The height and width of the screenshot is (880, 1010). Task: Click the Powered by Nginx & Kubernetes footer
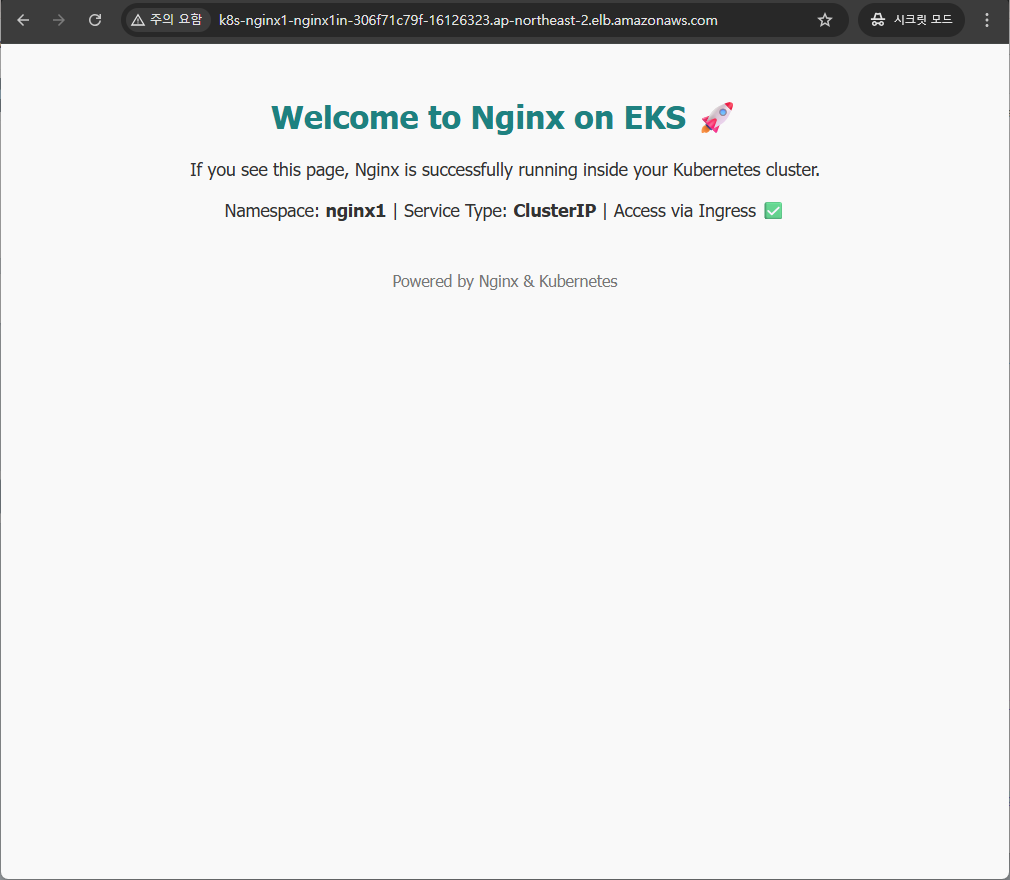point(505,282)
